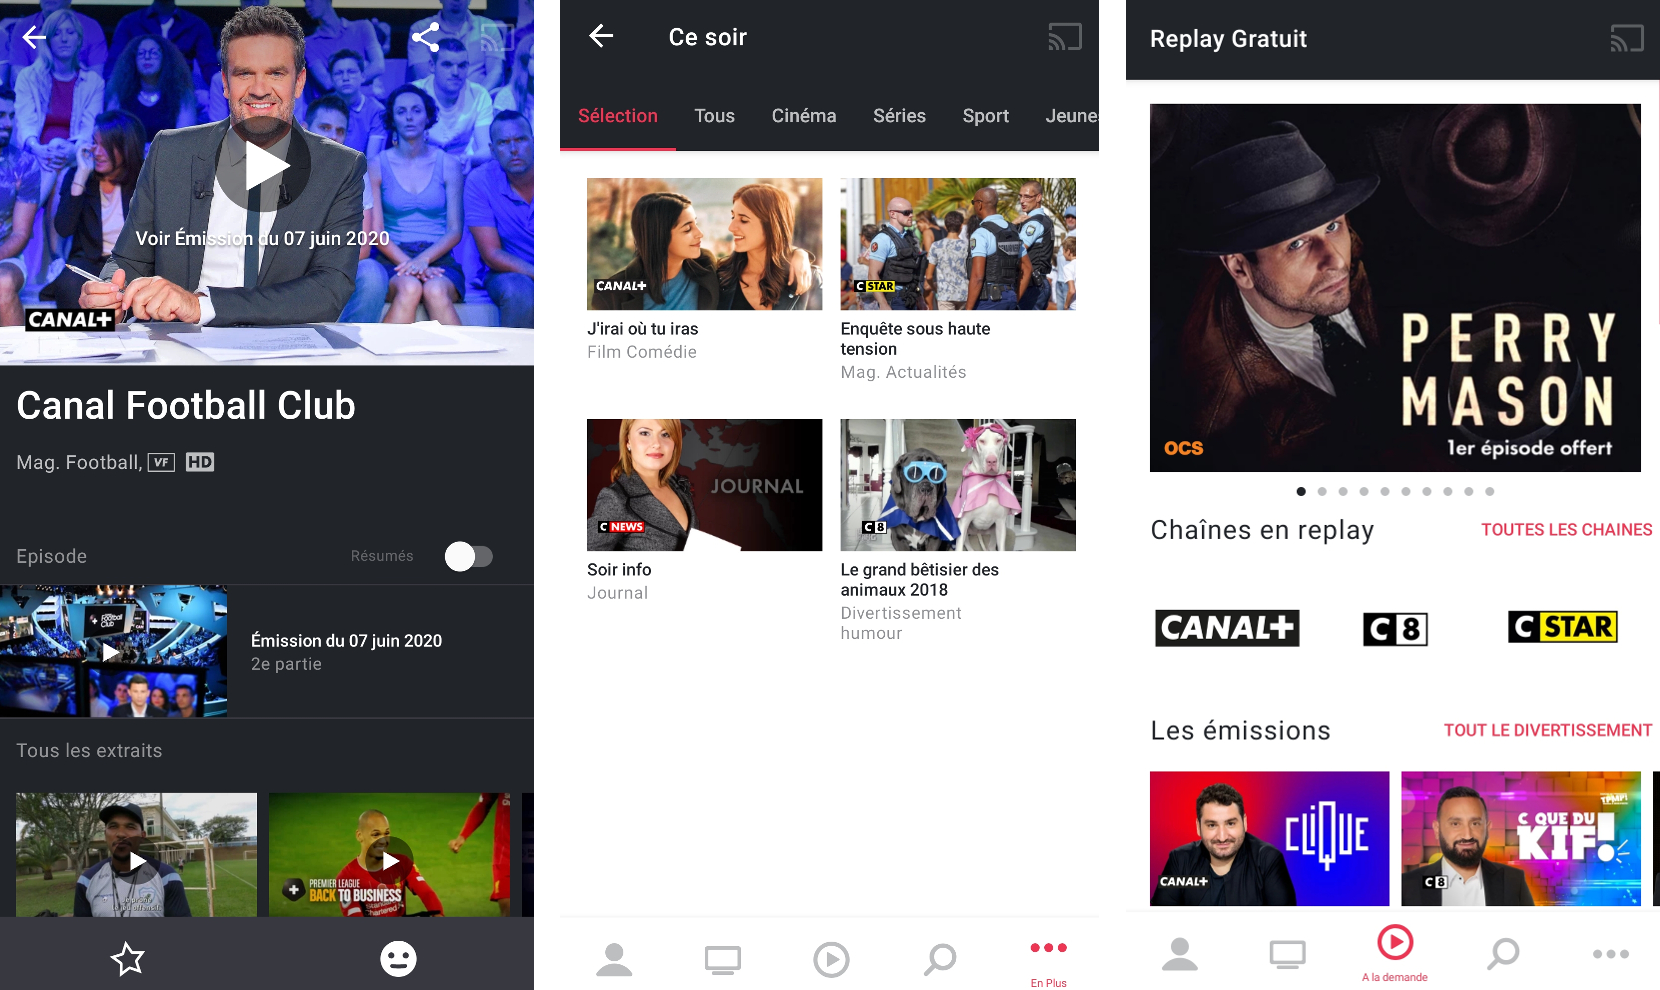The height and width of the screenshot is (990, 1660).
Task: Open Perry Mason banner
Action: click(x=1395, y=288)
